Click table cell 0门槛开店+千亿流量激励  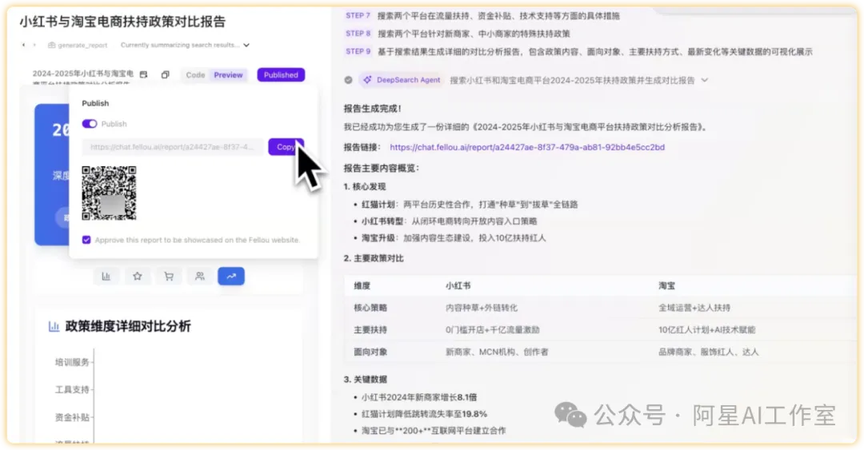pyautogui.click(x=493, y=330)
